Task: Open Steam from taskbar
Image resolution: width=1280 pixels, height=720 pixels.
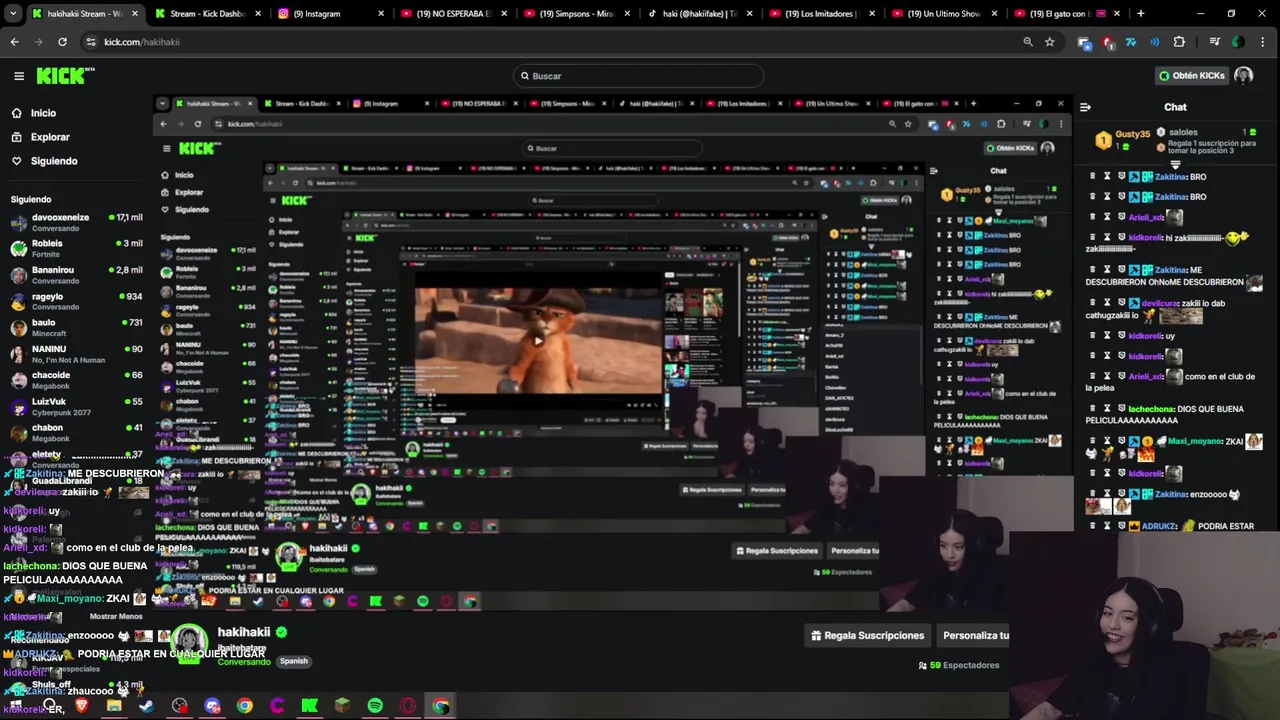Action: (x=147, y=706)
